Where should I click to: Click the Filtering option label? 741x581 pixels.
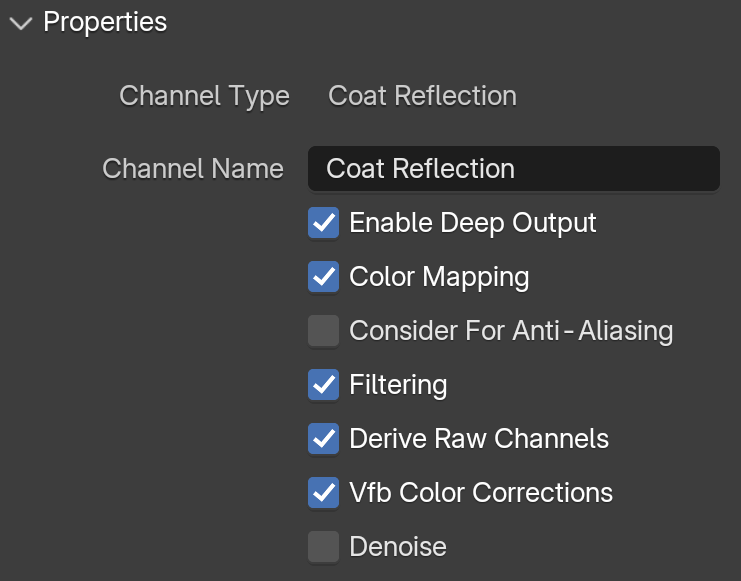[x=398, y=385]
